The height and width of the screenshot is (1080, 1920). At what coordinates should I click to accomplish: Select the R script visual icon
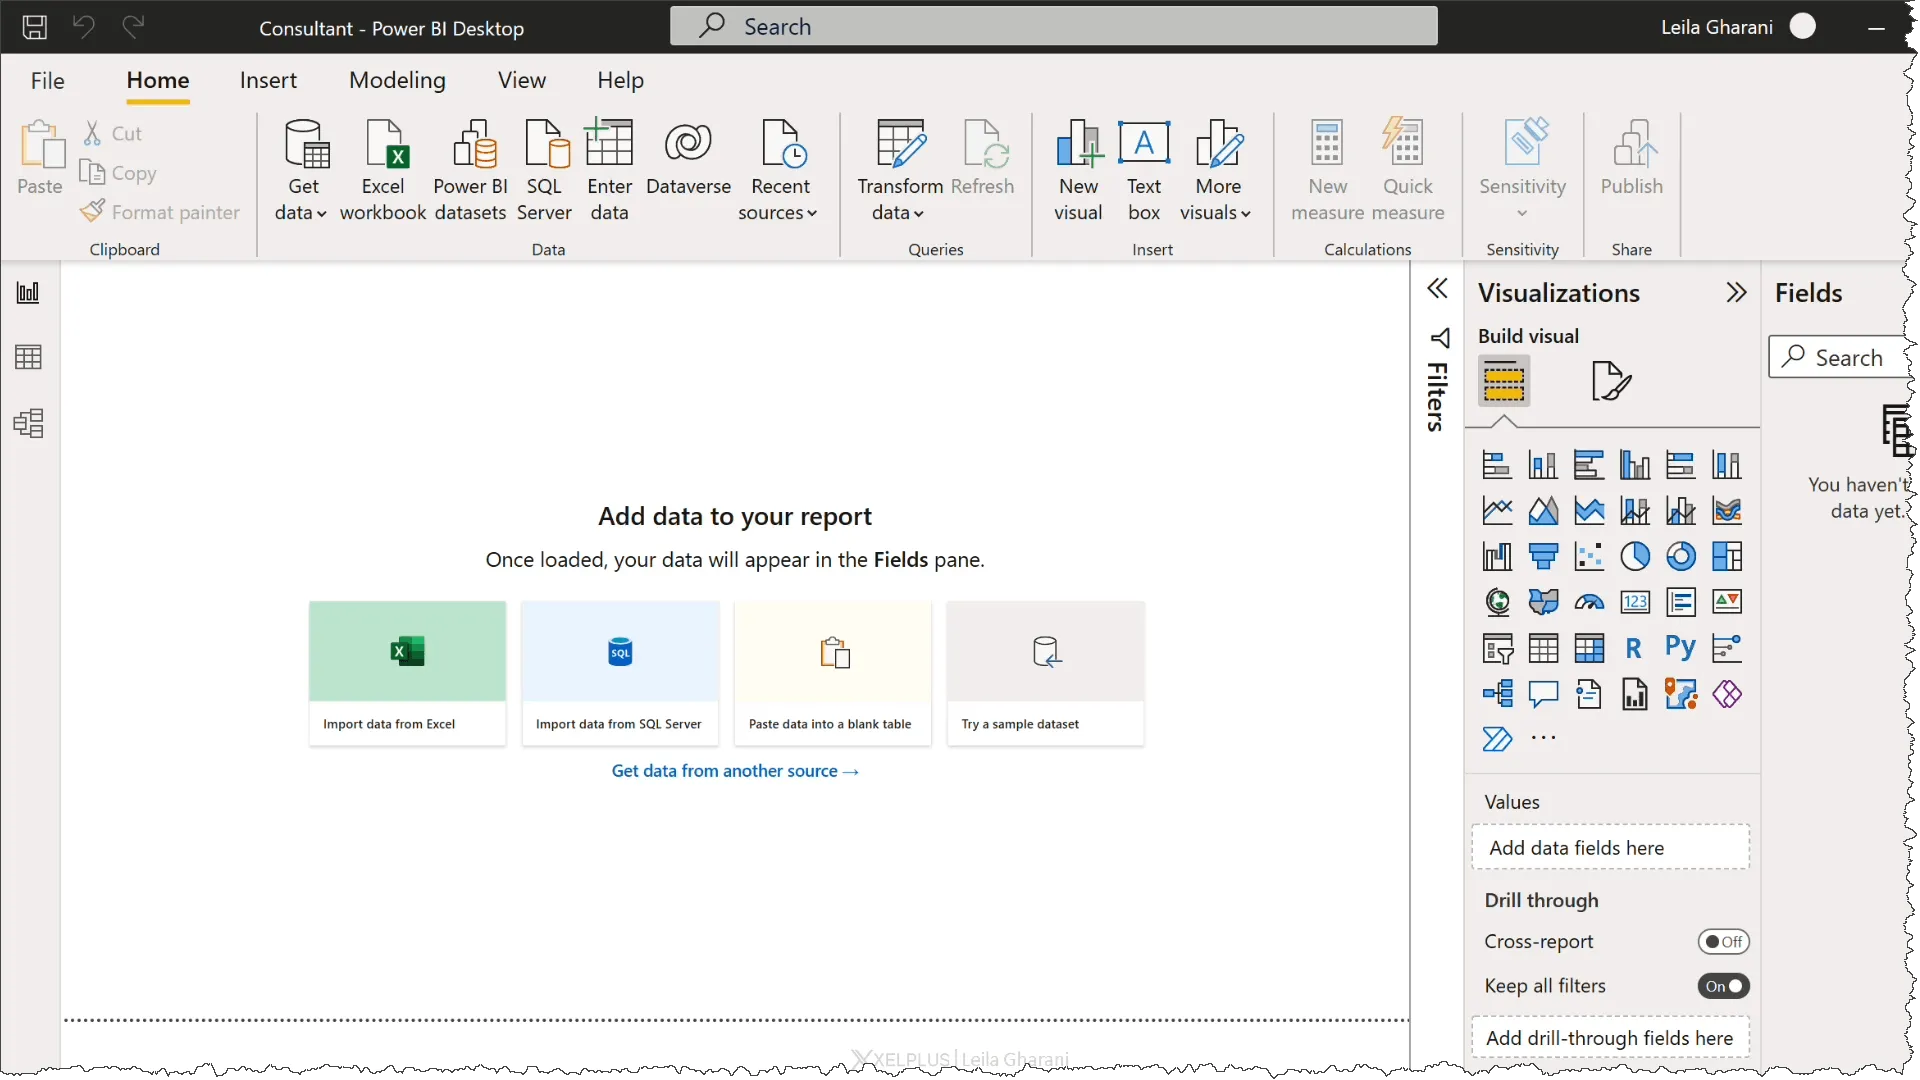pos(1634,648)
